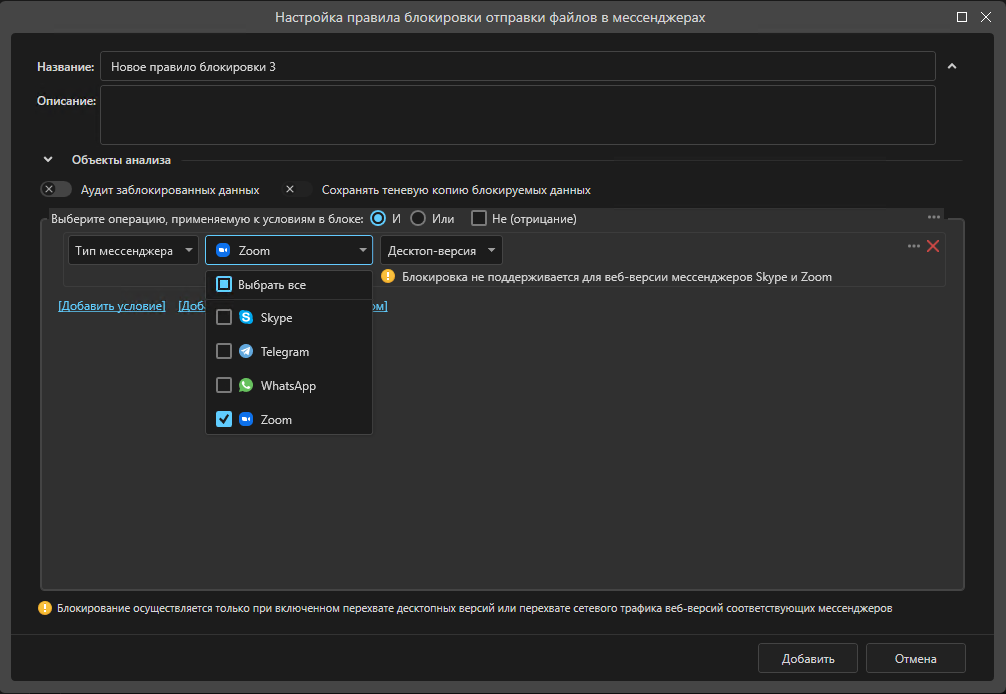Open the 'Десктоп-версия' dropdown
Viewport: 1006px width, 694px height.
[x=441, y=250]
